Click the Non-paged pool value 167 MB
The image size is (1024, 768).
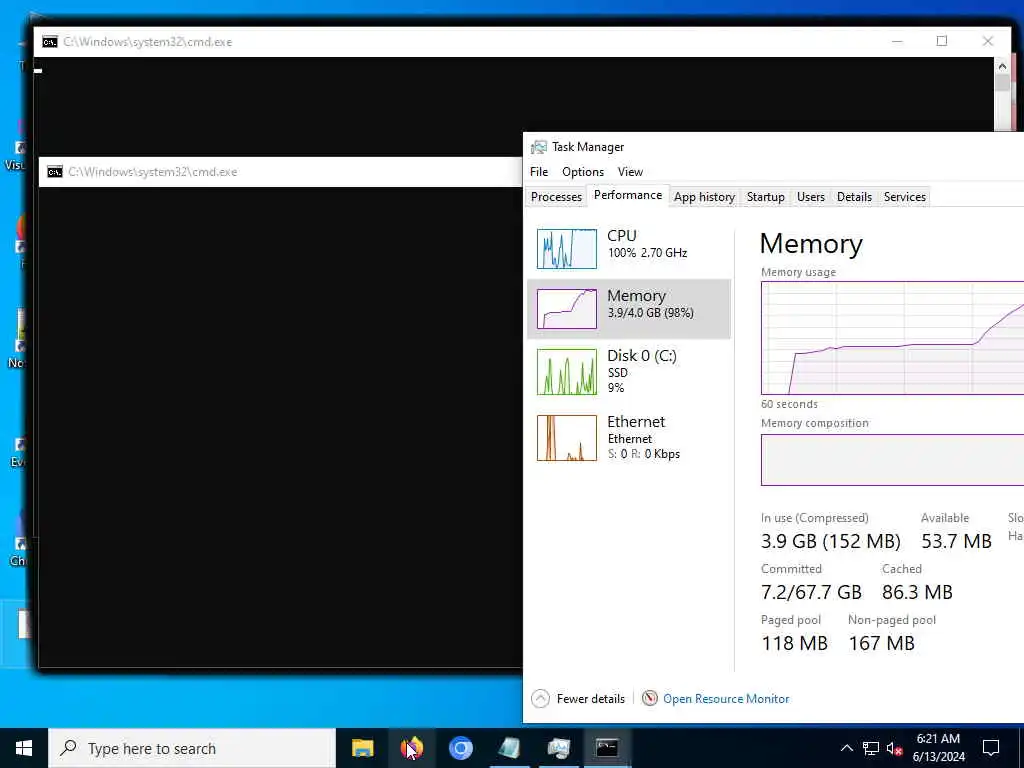(881, 643)
